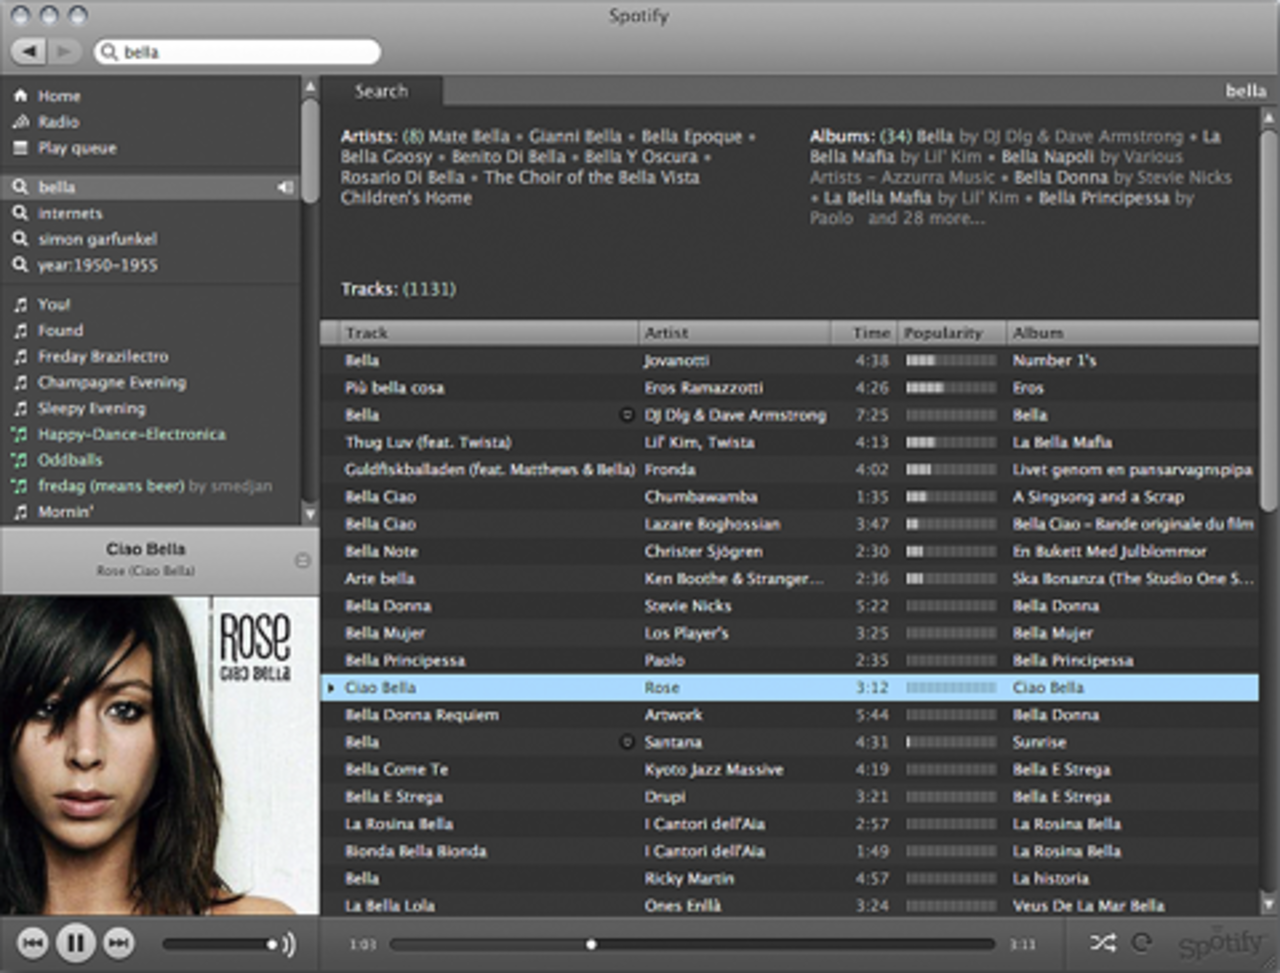Click the magnifier icon in the search field
The width and height of the screenshot is (1280, 973).
[108, 50]
